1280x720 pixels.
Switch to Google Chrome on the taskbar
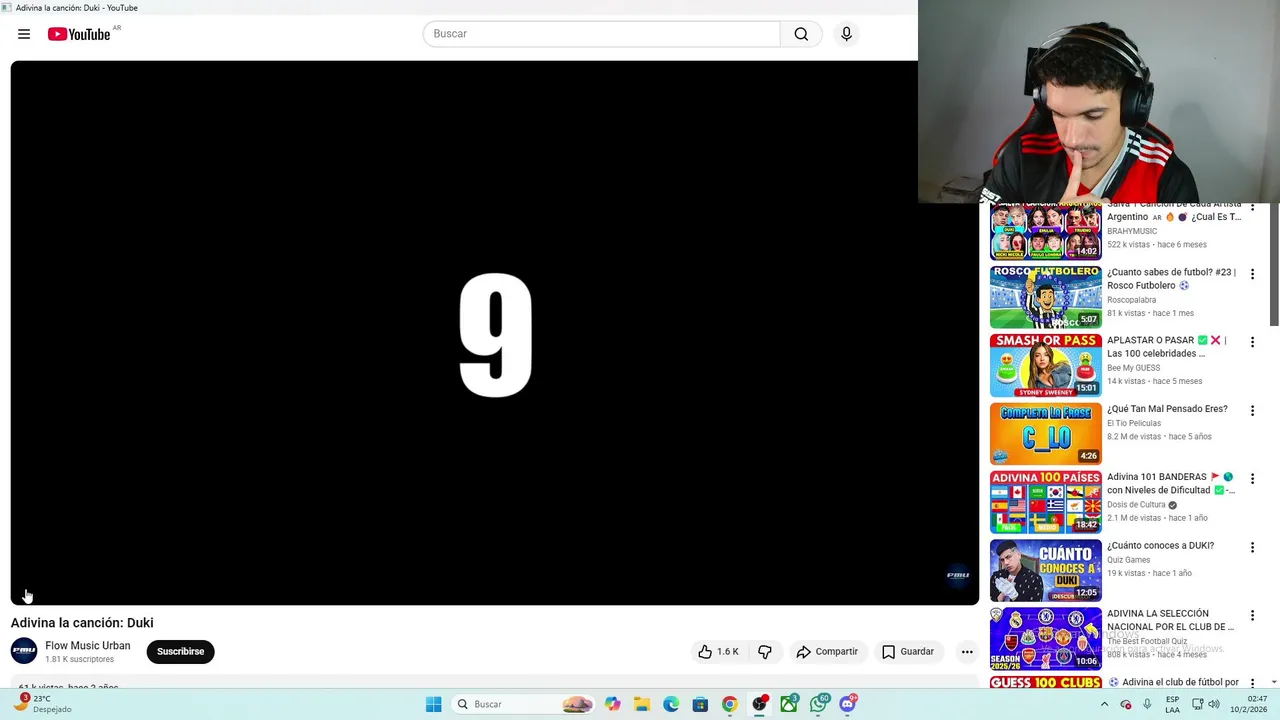[x=729, y=704]
